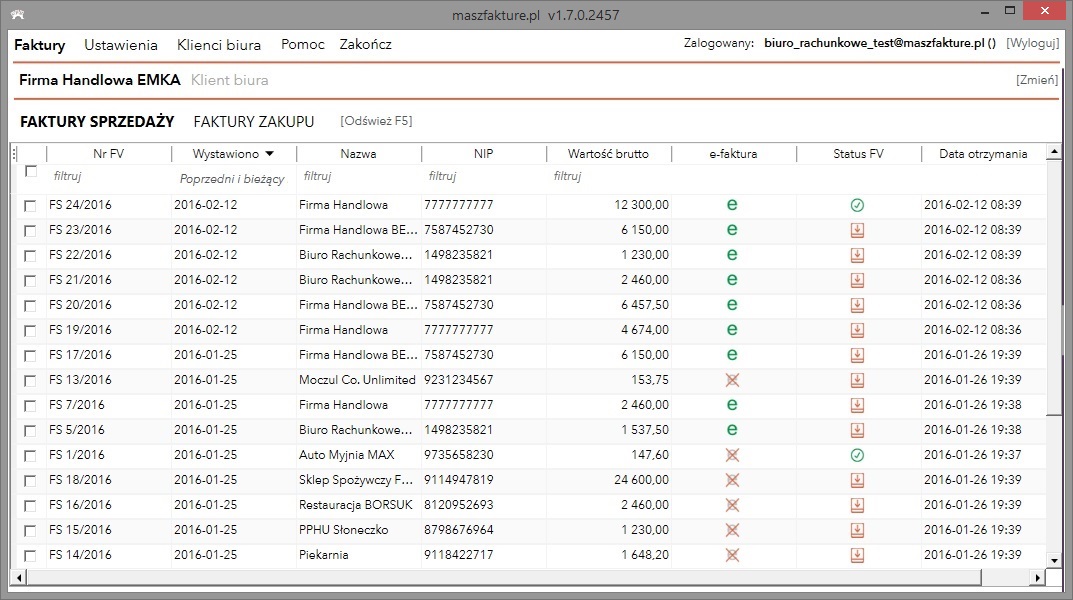Click the e-faktura icon for FS 21/2016
1073x600 pixels.
(x=732, y=280)
